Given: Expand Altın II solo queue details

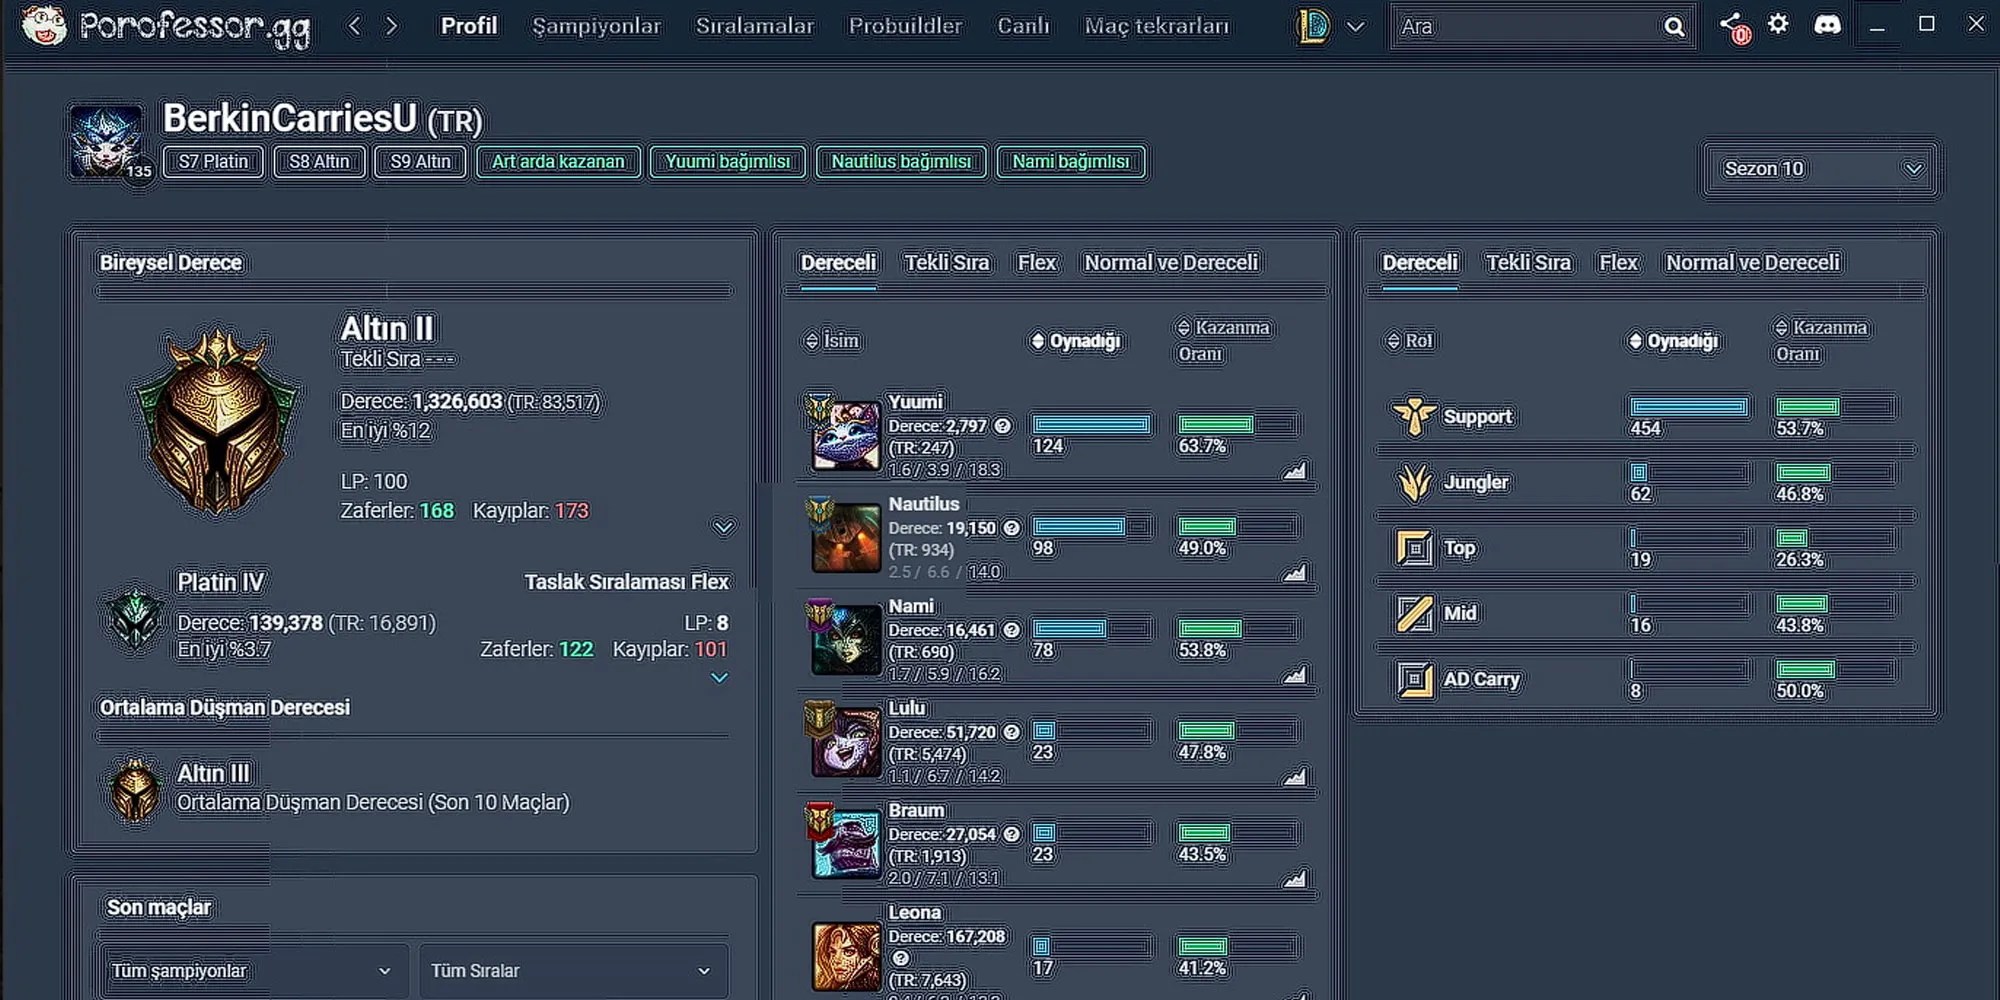Looking at the screenshot, I should pos(723,527).
